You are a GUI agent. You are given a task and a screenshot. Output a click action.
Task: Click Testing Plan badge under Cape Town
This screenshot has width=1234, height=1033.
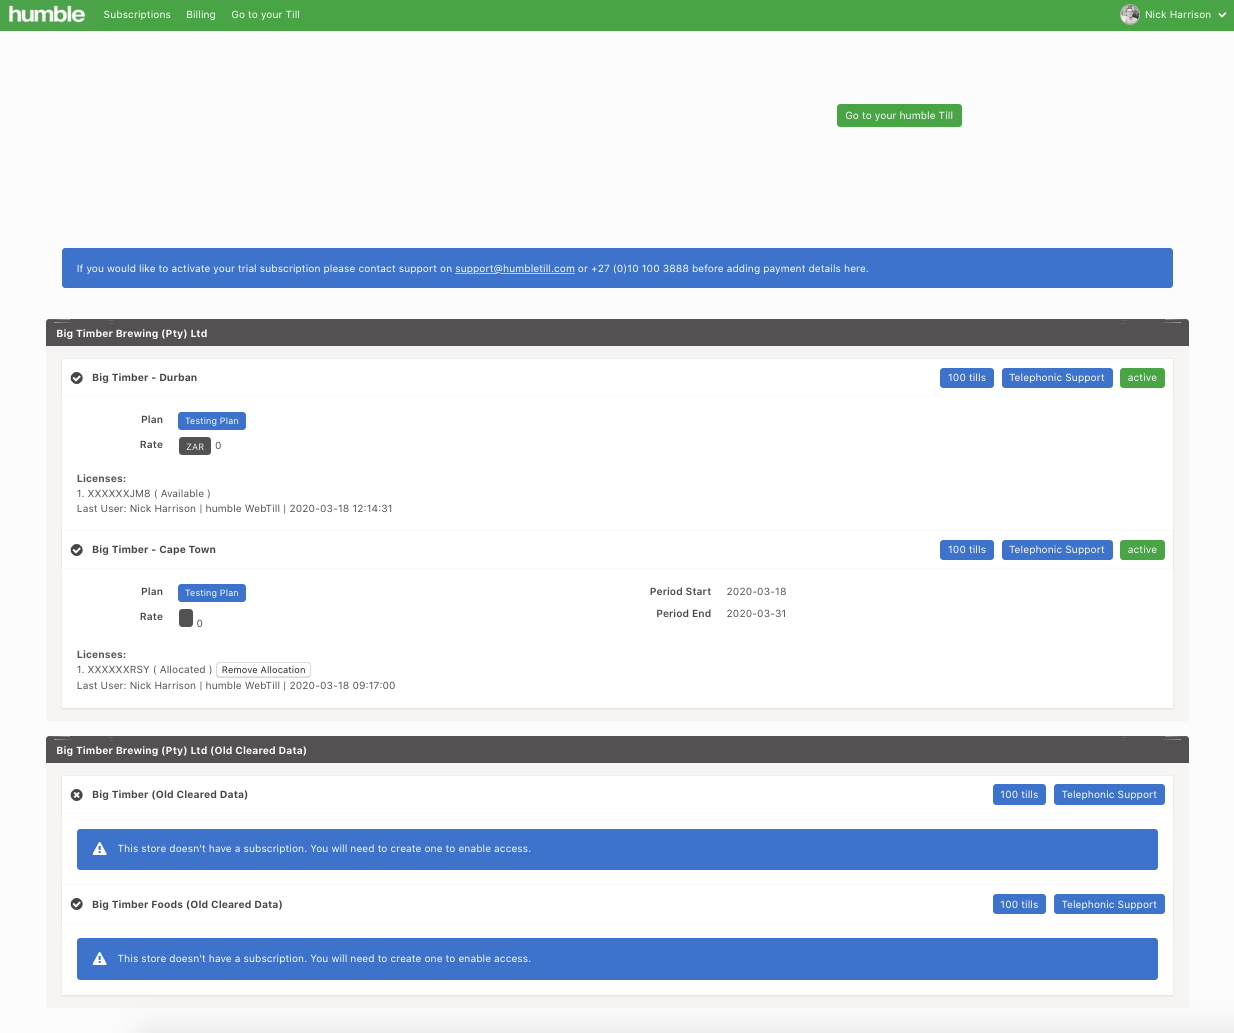tap(212, 593)
